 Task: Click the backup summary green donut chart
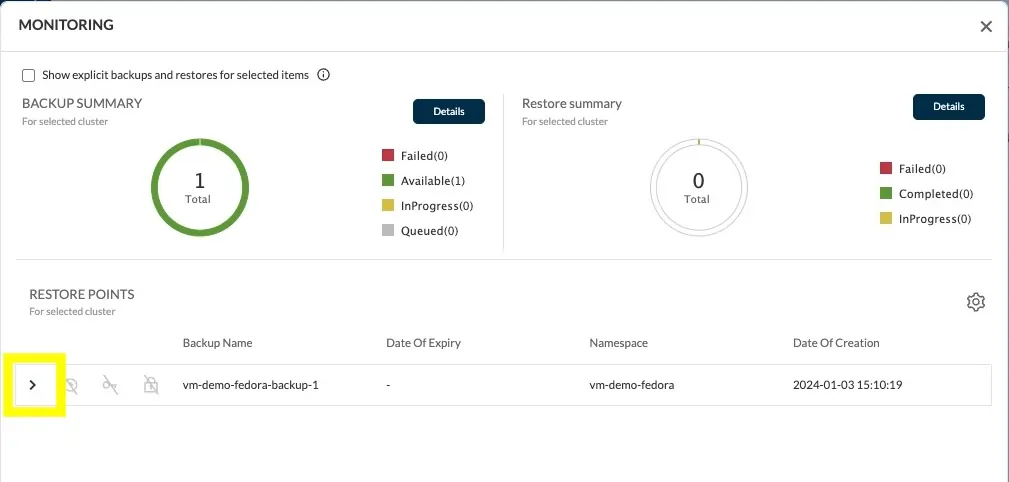pyautogui.click(x=199, y=187)
